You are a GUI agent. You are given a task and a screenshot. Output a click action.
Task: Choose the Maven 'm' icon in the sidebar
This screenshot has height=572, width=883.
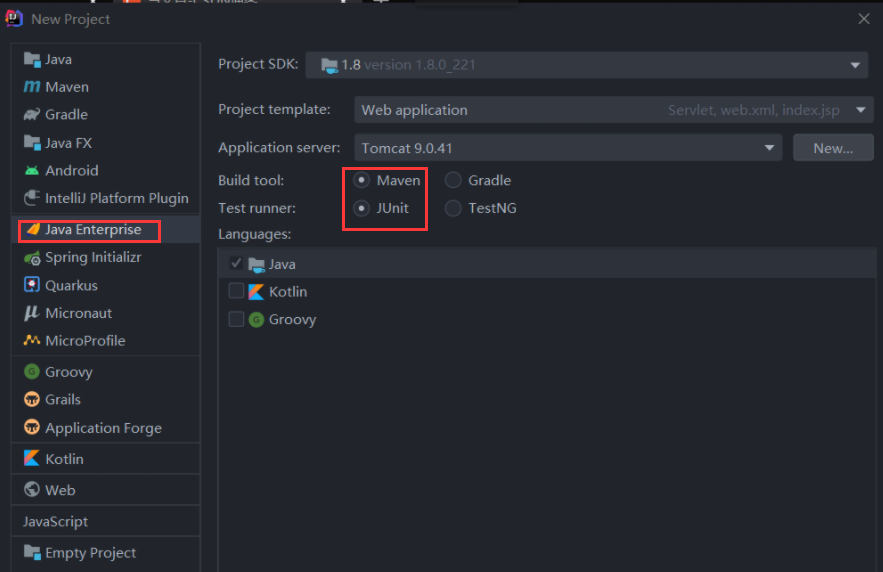tap(32, 87)
